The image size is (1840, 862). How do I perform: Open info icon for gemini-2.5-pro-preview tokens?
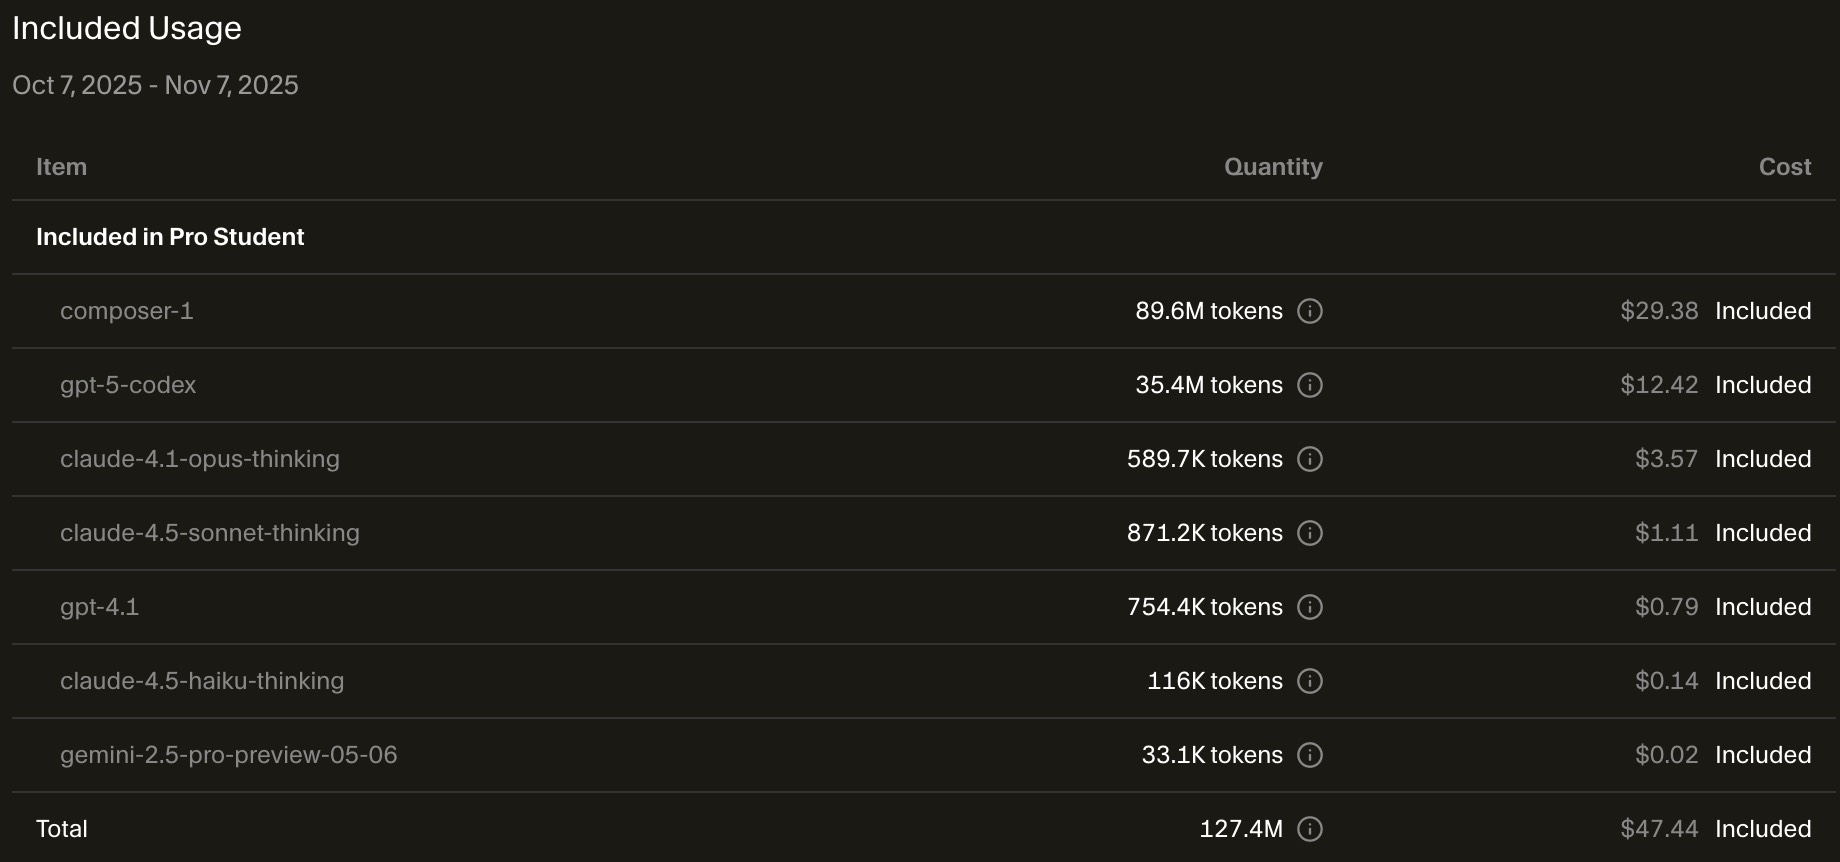click(x=1310, y=755)
